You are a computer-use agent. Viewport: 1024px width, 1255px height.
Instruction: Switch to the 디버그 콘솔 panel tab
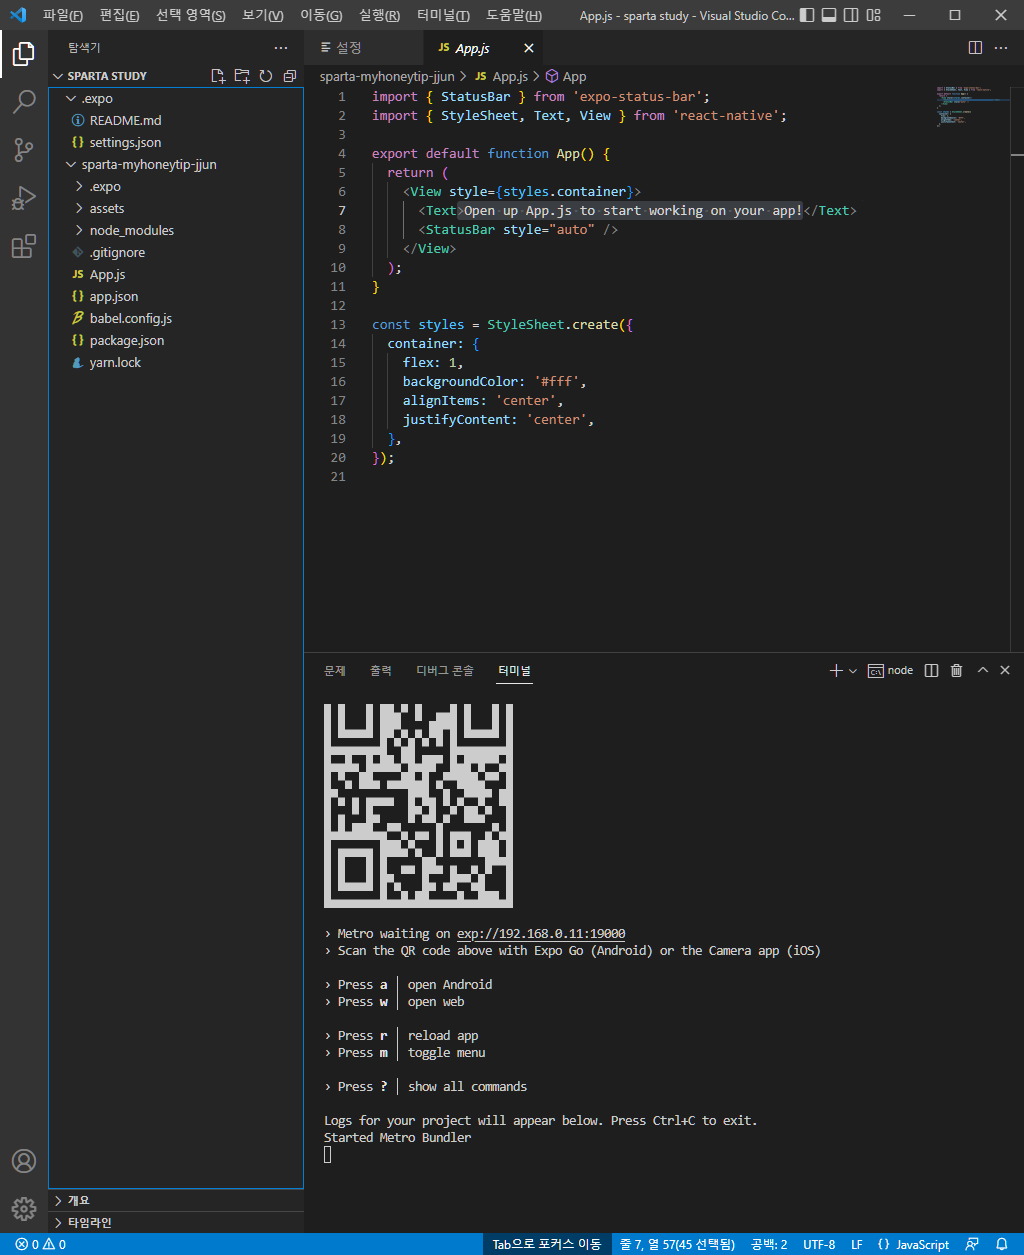445,671
